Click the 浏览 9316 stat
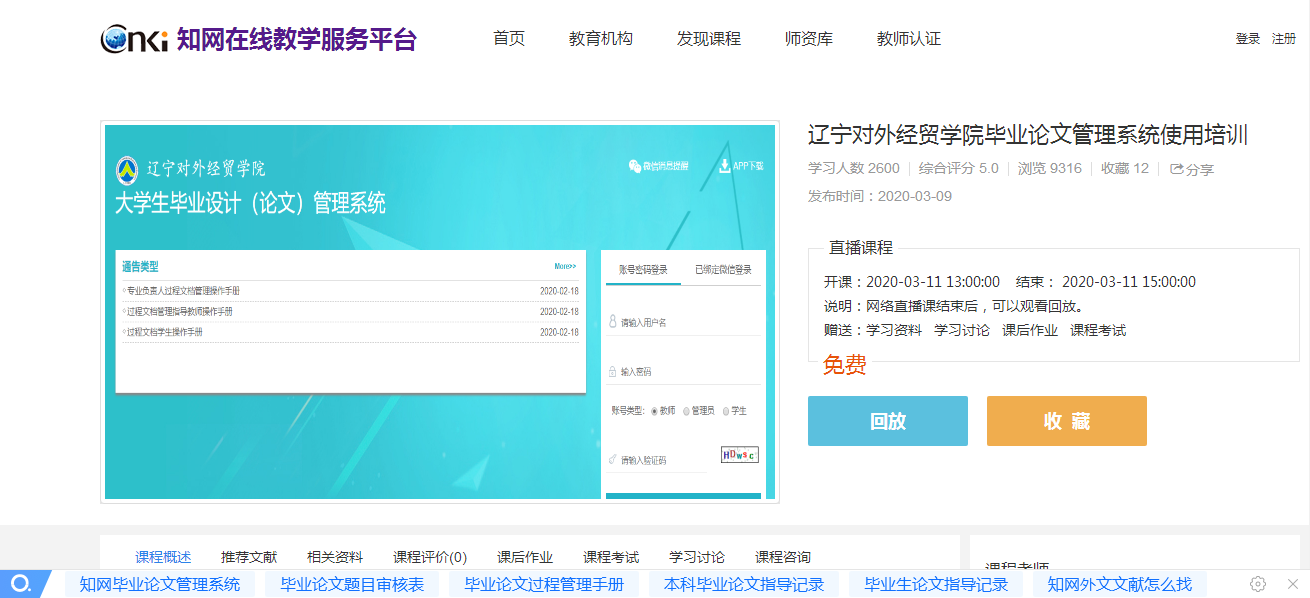This screenshot has height=598, width=1310. pyautogui.click(x=1050, y=168)
